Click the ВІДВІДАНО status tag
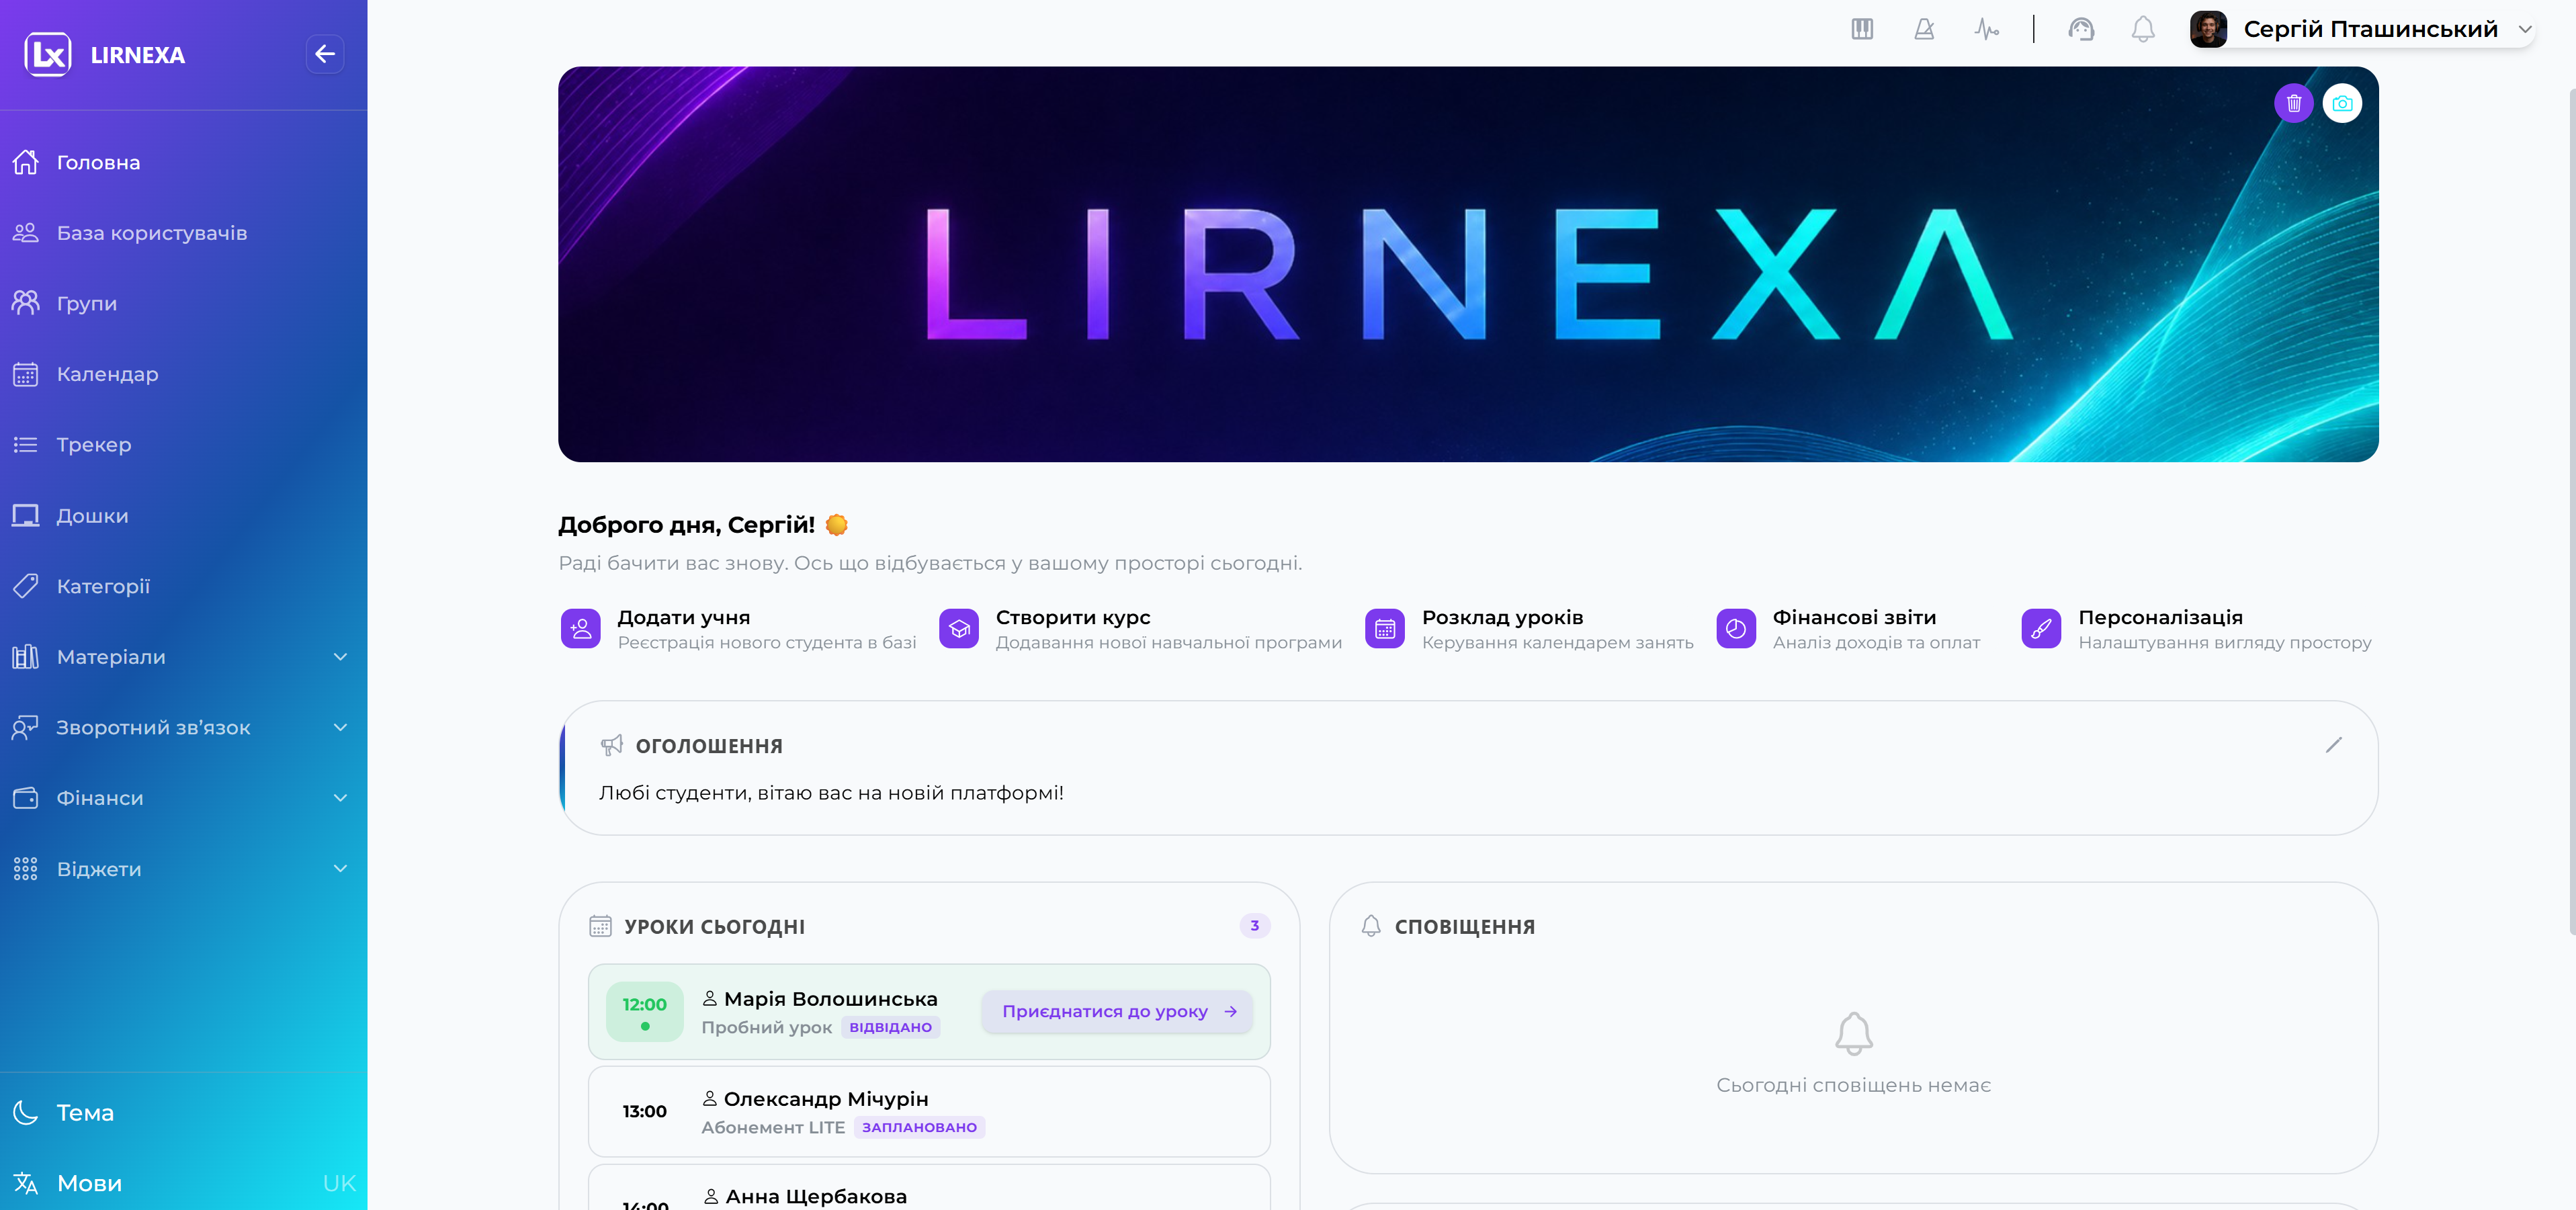The image size is (2576, 1210). coord(890,1027)
